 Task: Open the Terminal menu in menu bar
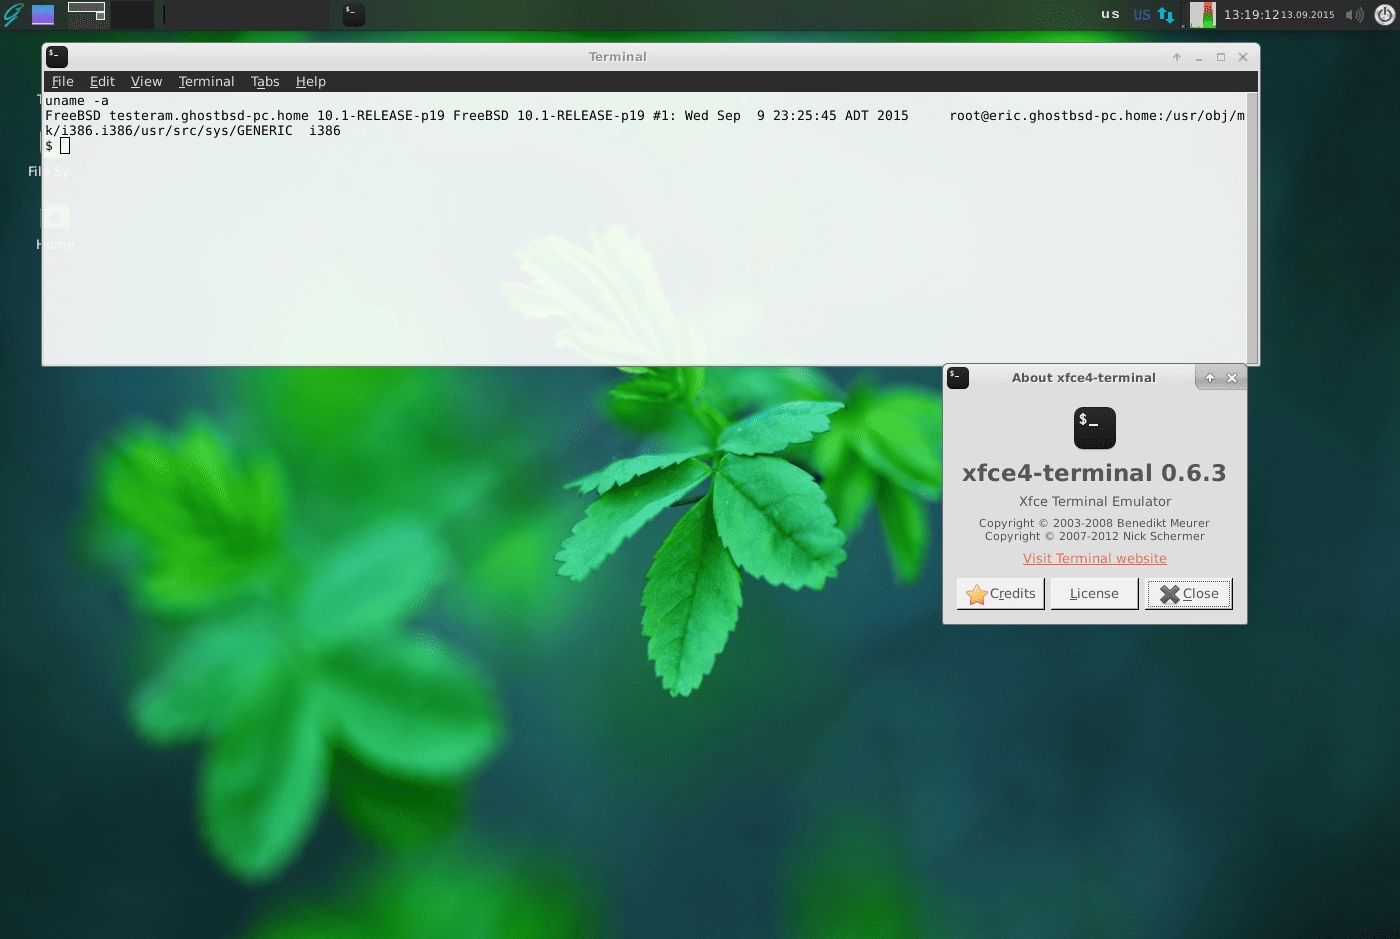pyautogui.click(x=206, y=81)
